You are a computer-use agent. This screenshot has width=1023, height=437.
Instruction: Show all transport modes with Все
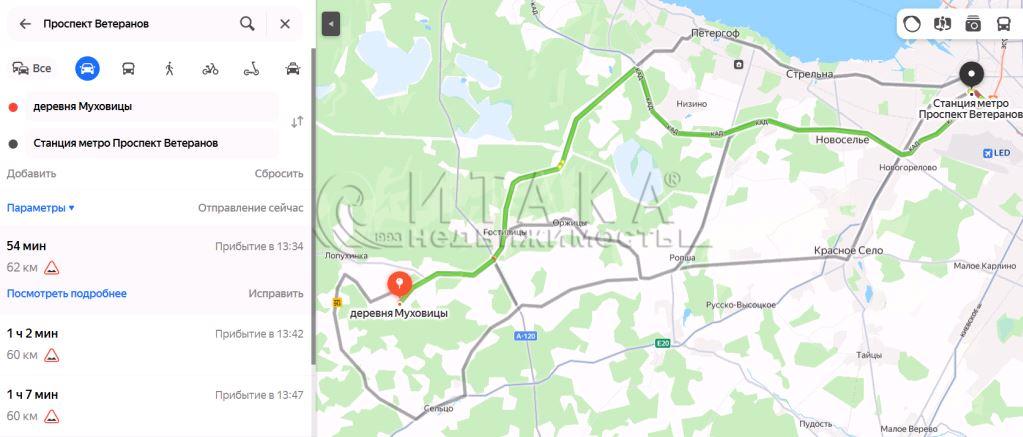click(x=32, y=68)
